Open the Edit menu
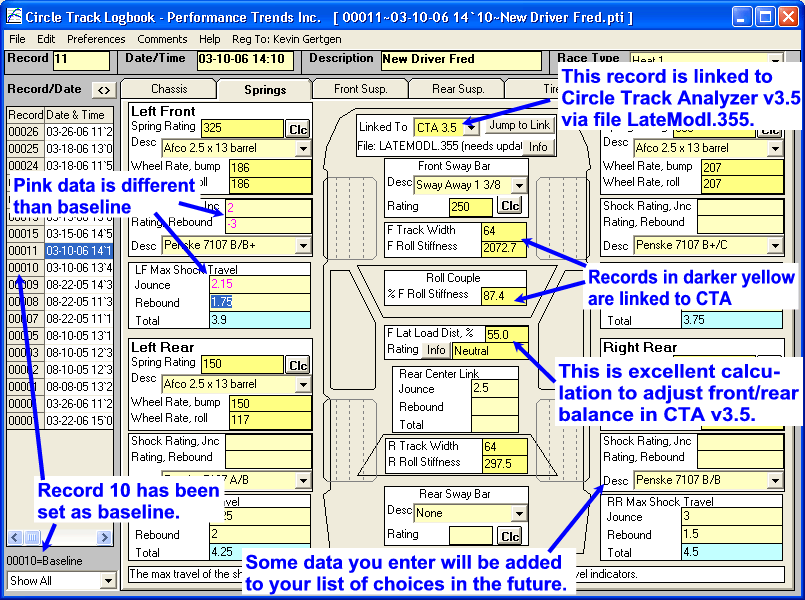Viewport: 805px width, 600px height. [x=46, y=39]
